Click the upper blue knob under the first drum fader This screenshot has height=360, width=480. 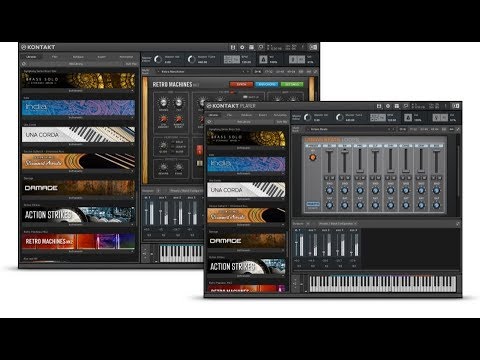point(329,191)
